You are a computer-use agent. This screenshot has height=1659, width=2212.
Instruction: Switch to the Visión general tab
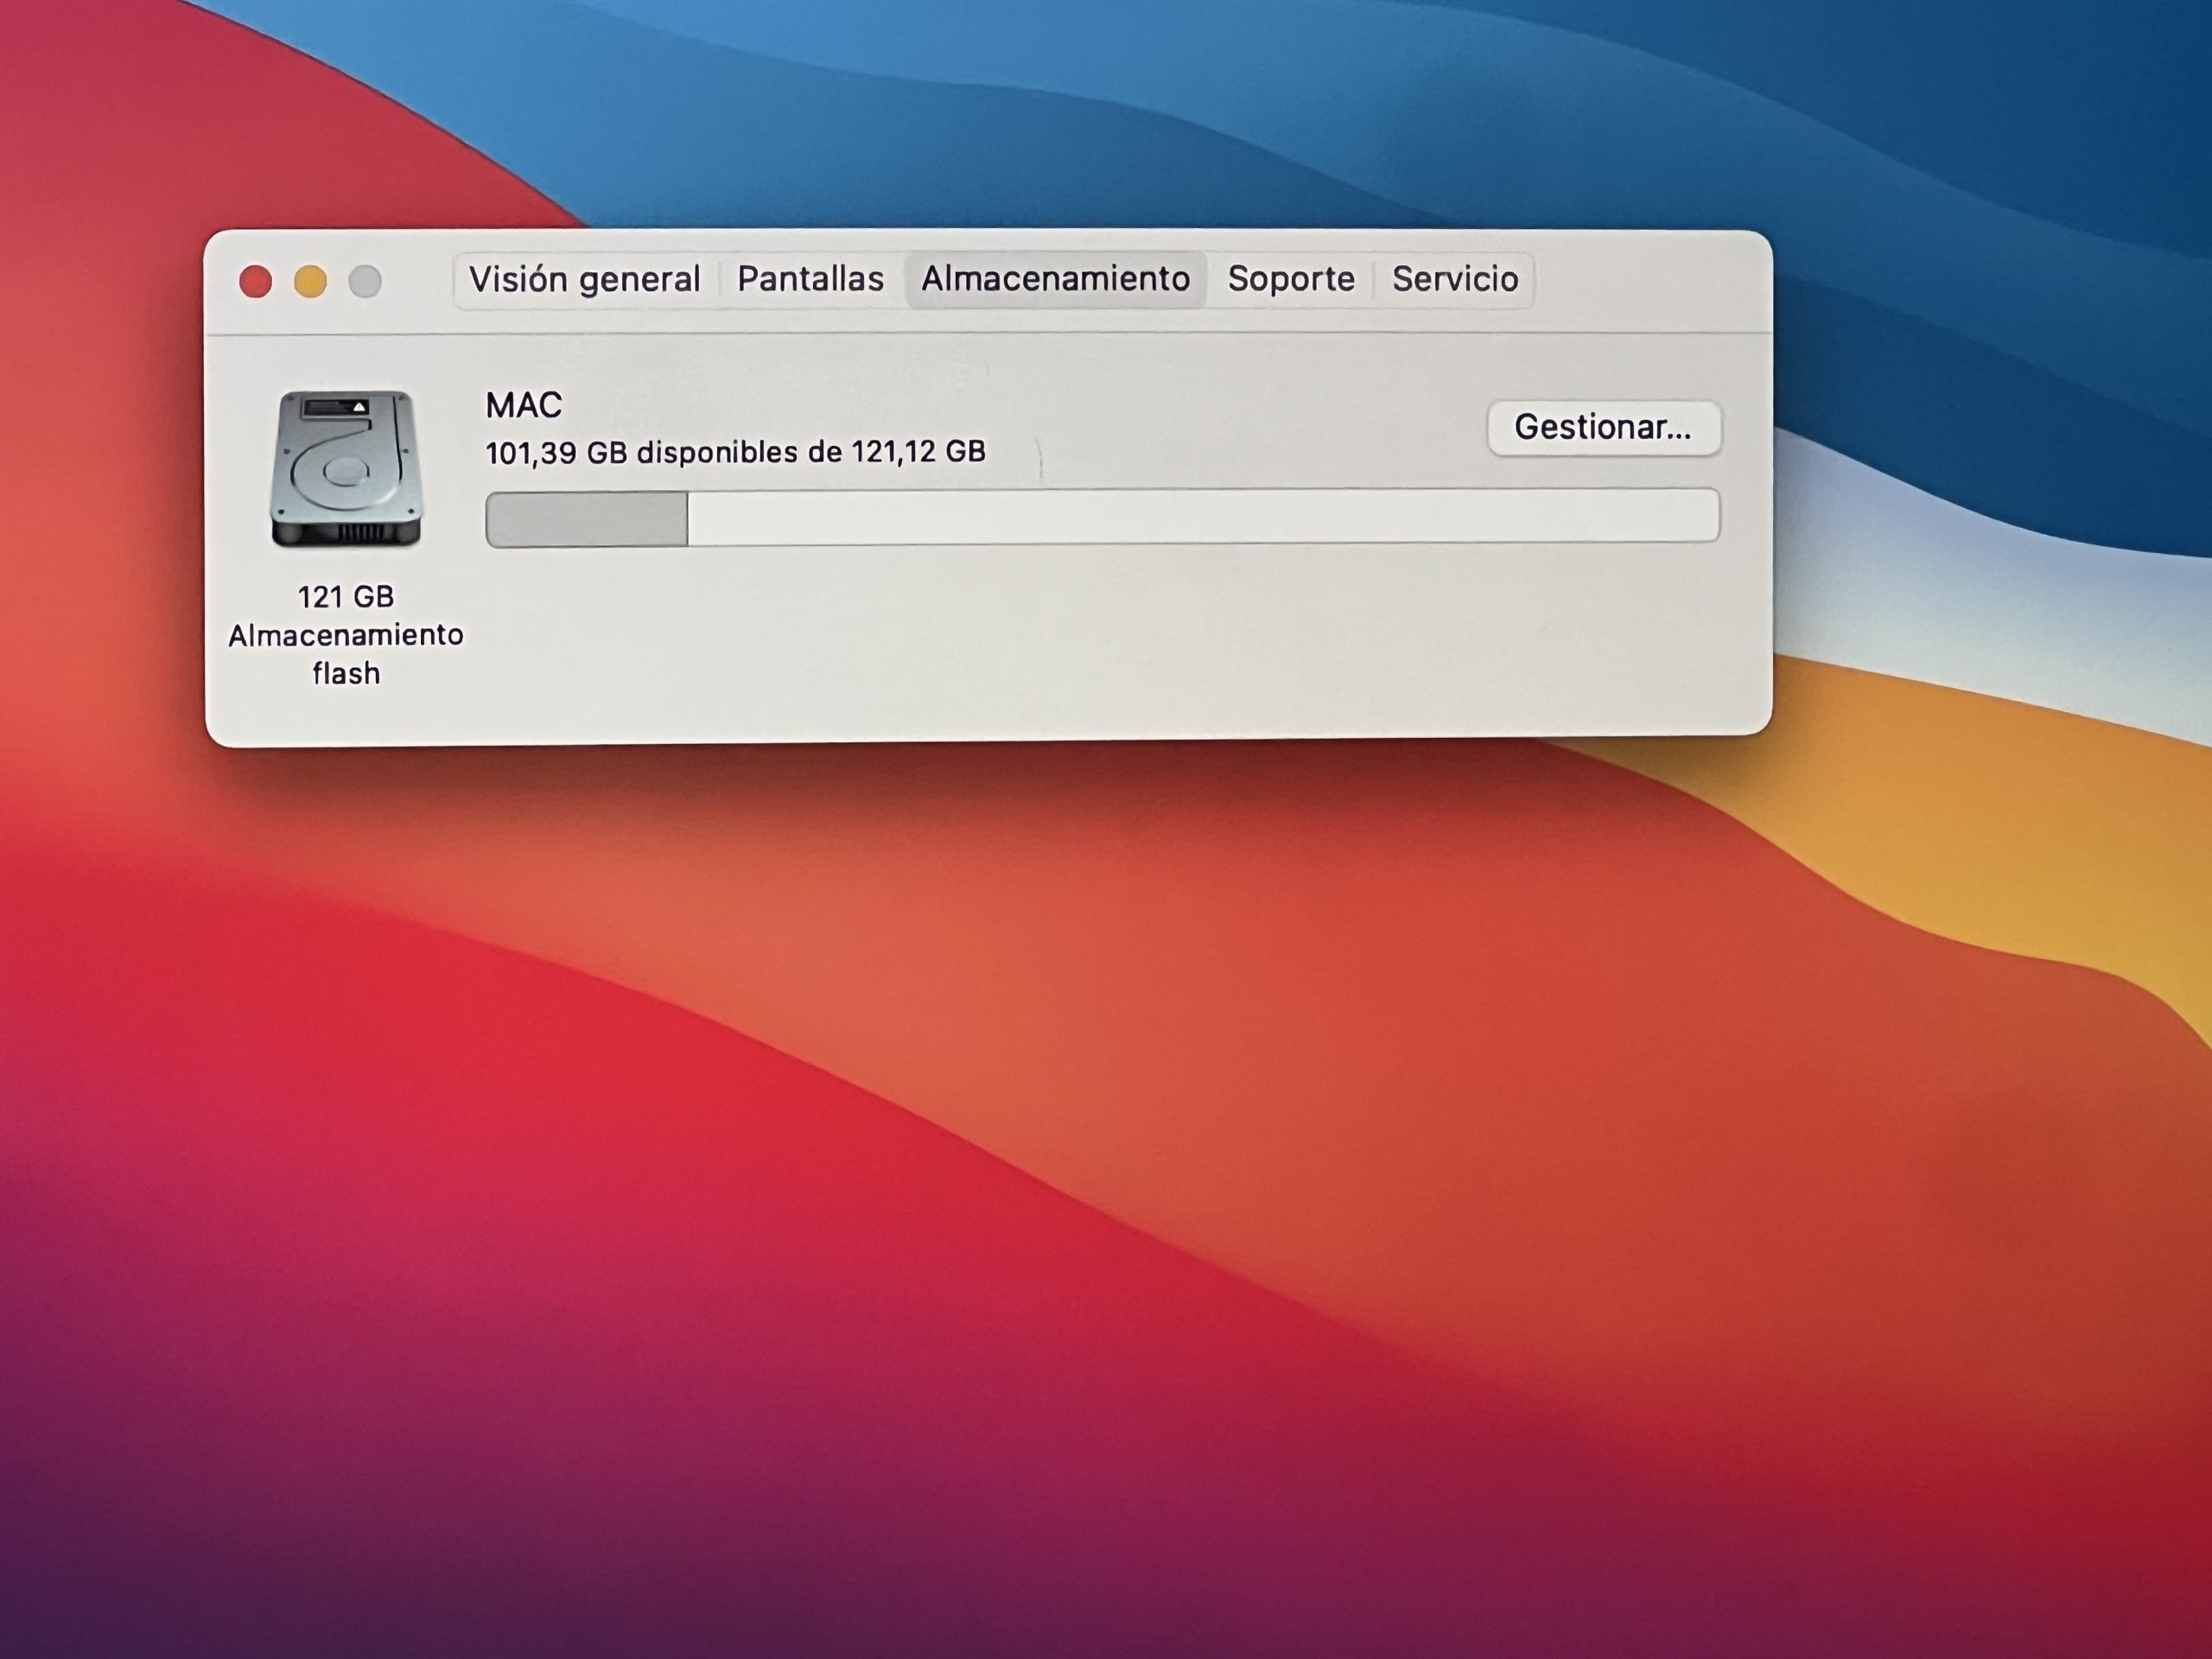point(585,279)
